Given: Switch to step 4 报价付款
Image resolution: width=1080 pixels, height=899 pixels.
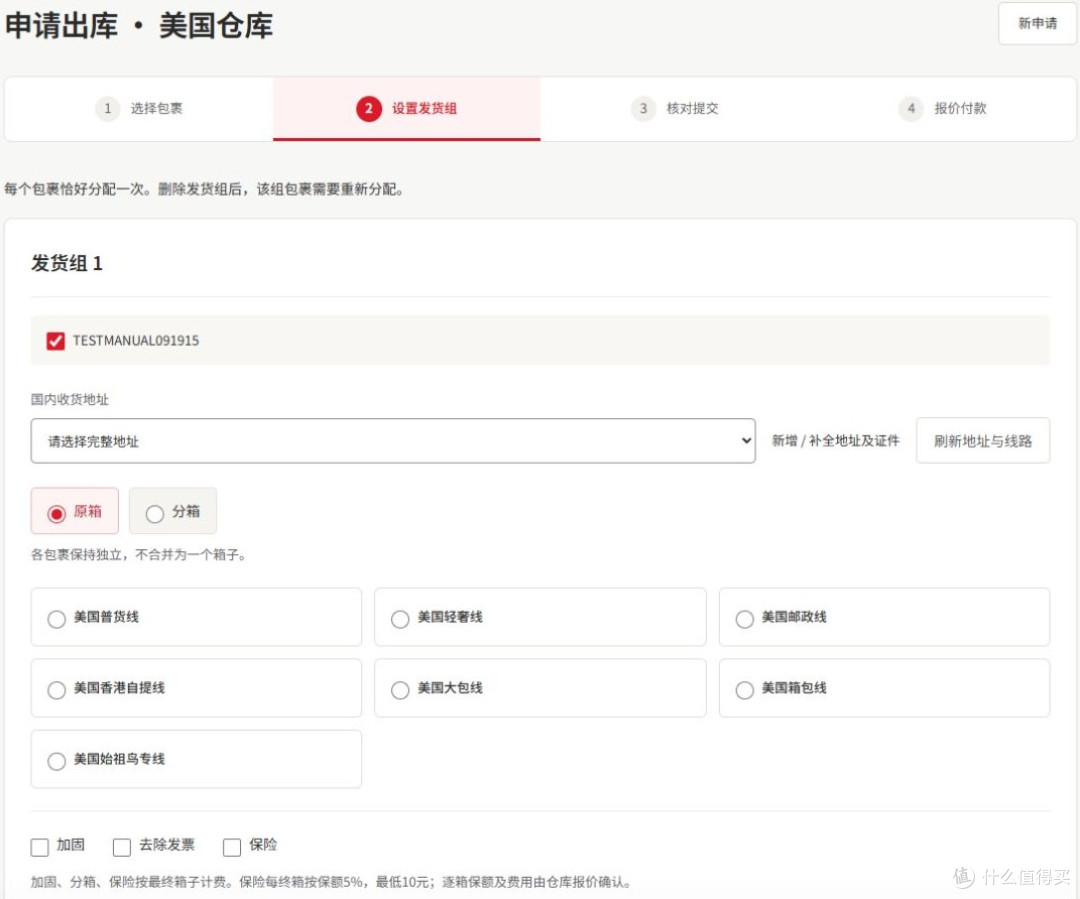Looking at the screenshot, I should click(942, 109).
